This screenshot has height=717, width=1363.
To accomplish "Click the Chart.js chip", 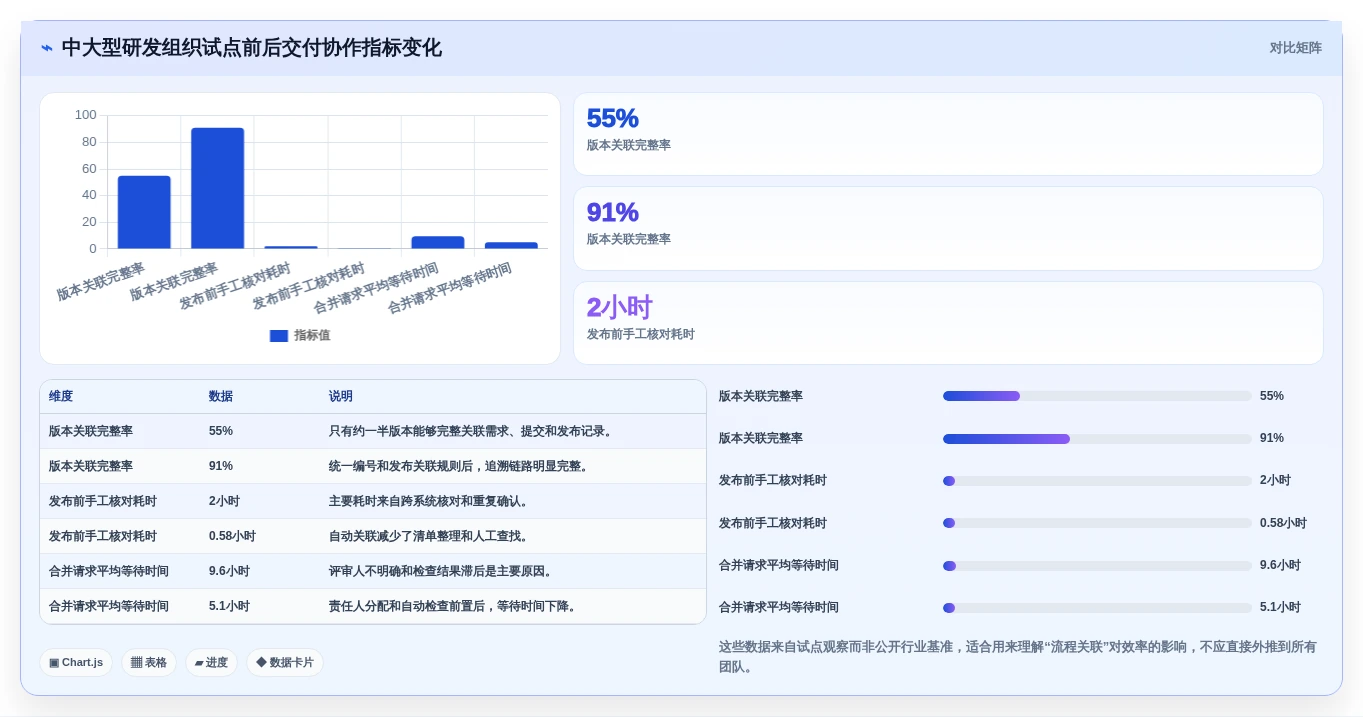I will point(76,662).
